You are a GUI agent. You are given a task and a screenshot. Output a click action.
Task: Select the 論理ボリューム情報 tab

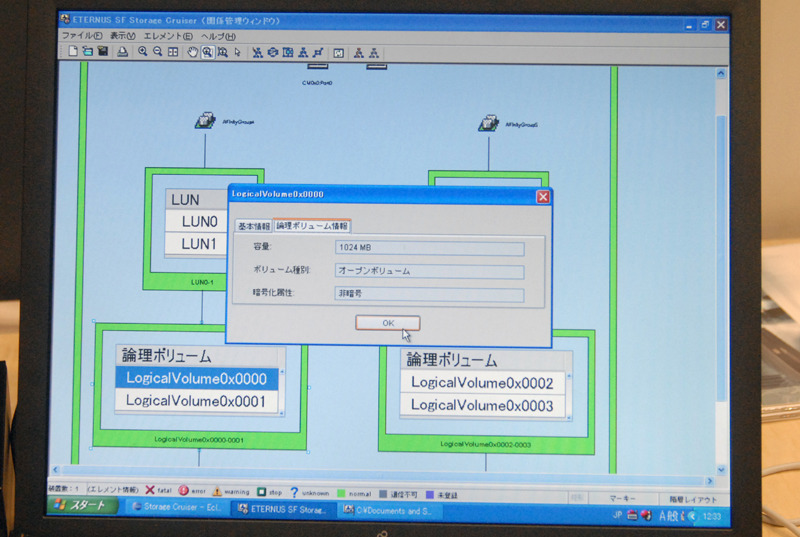click(312, 225)
